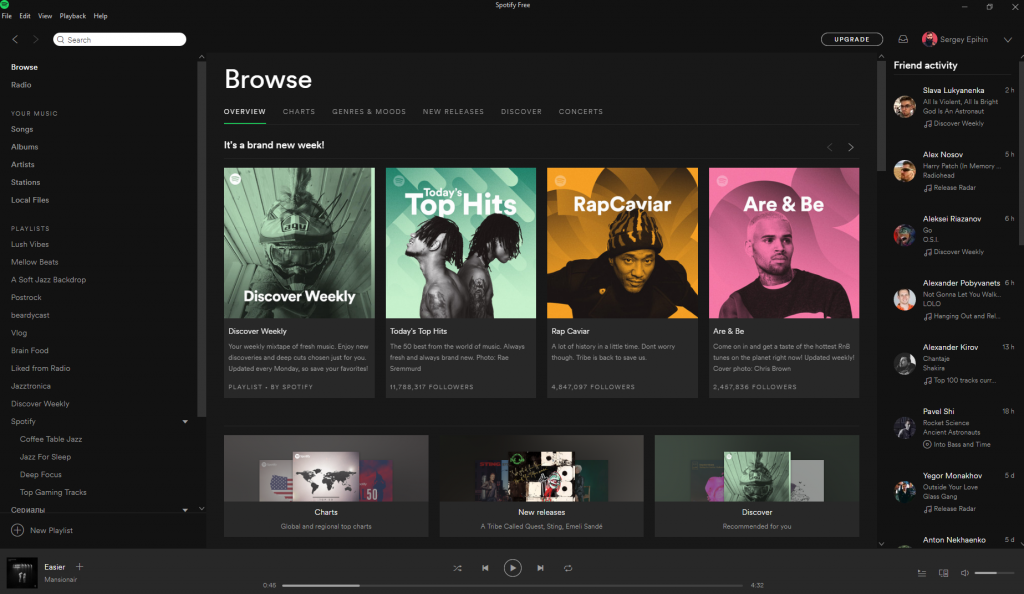Viewport: 1024px width, 594px height.
Task: Add Easier to your music with plus icon
Action: click(x=80, y=567)
